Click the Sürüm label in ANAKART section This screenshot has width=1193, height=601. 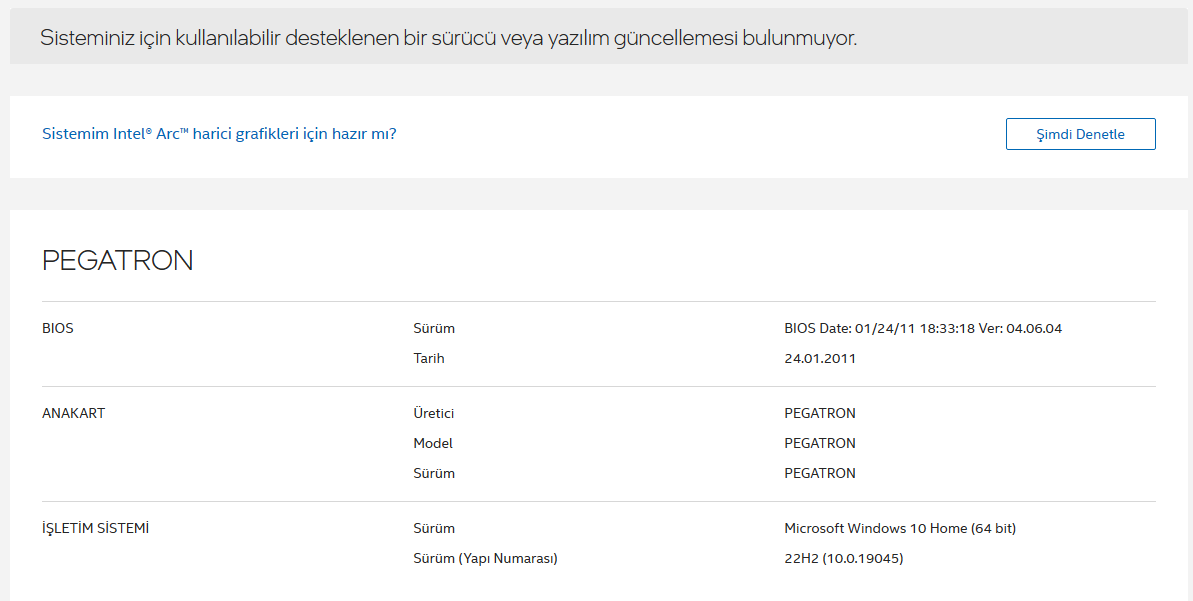tap(433, 473)
